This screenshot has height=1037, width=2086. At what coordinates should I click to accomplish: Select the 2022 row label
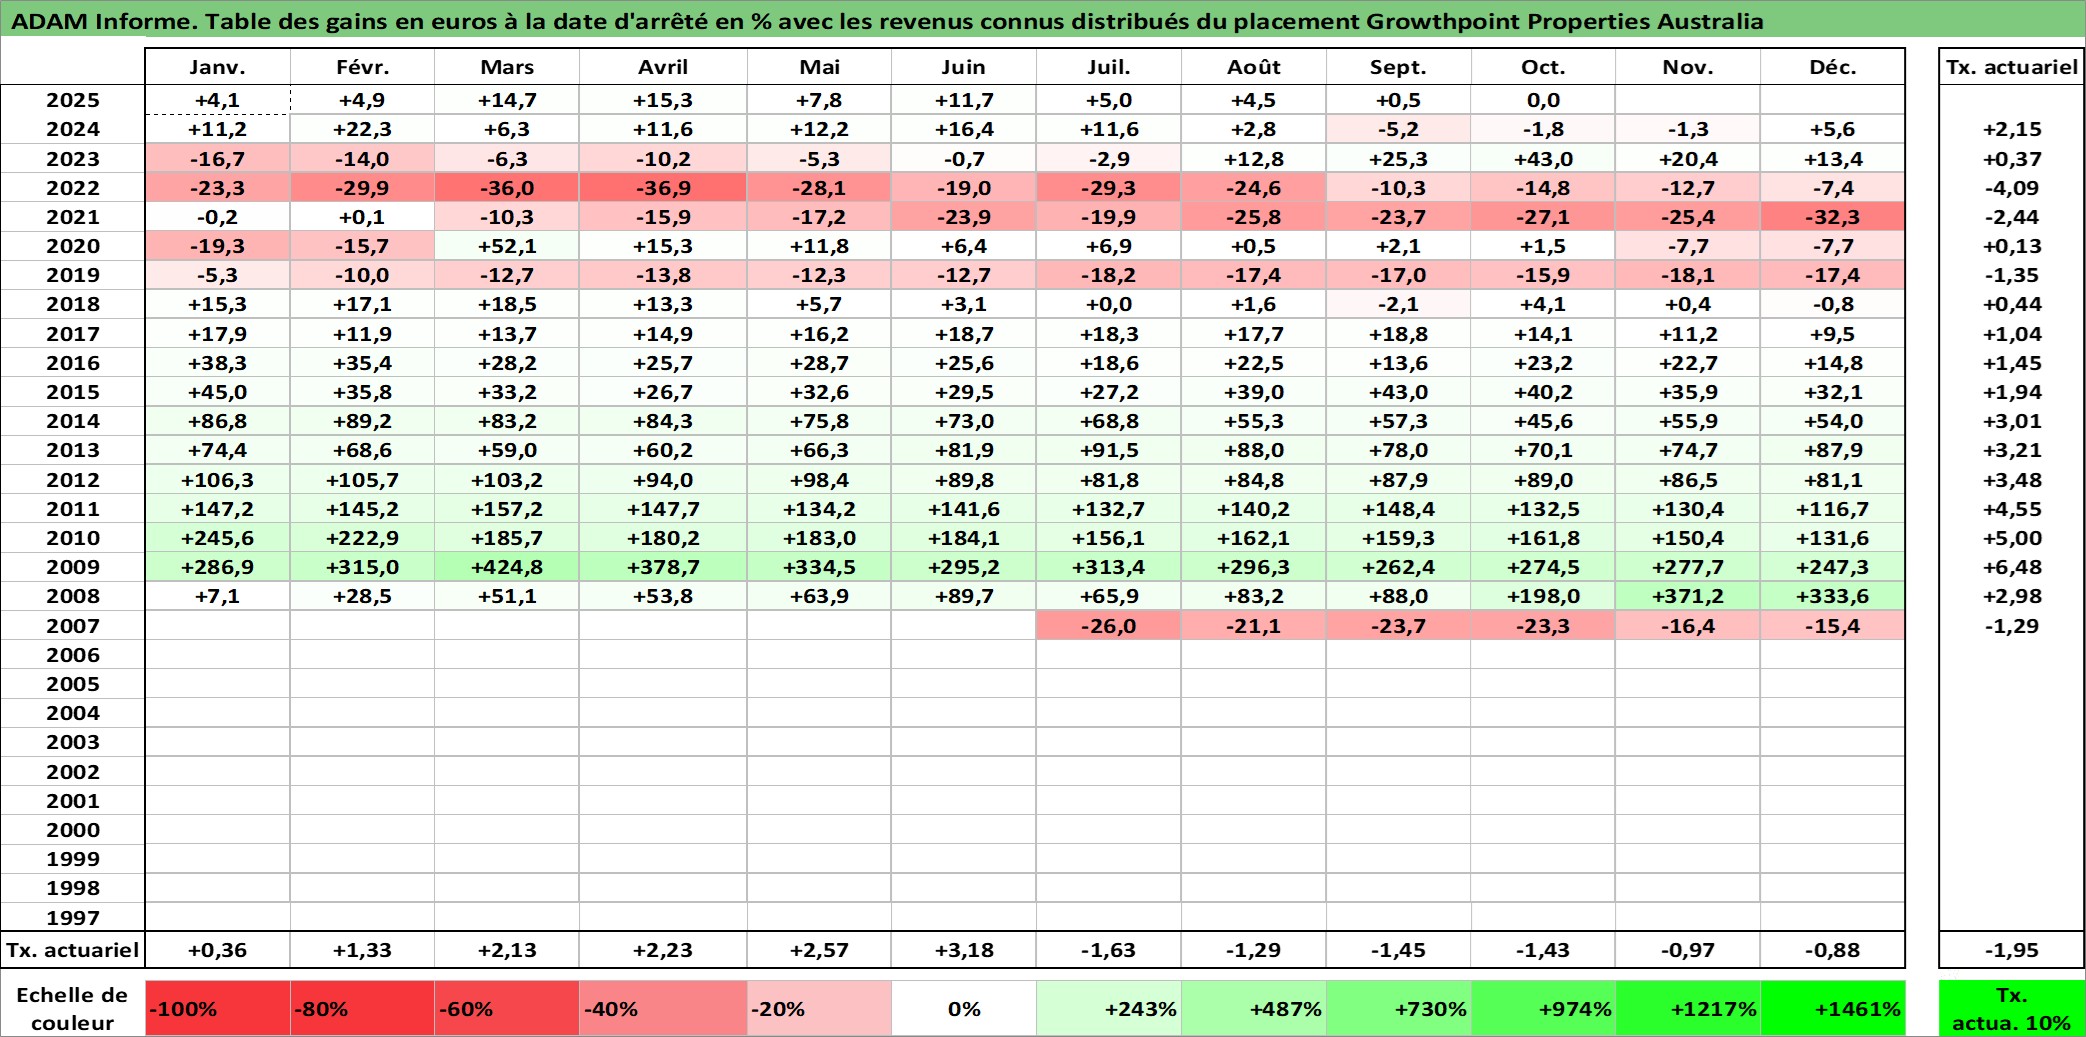[73, 188]
